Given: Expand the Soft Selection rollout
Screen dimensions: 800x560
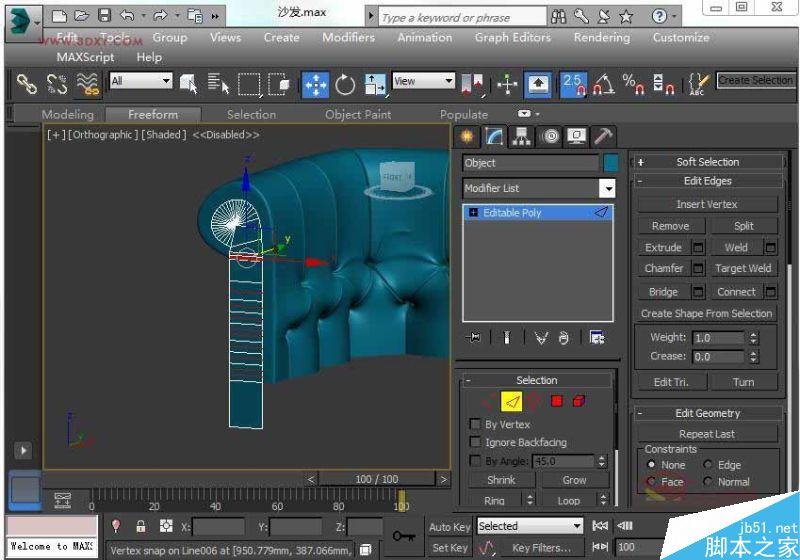Looking at the screenshot, I should [707, 162].
